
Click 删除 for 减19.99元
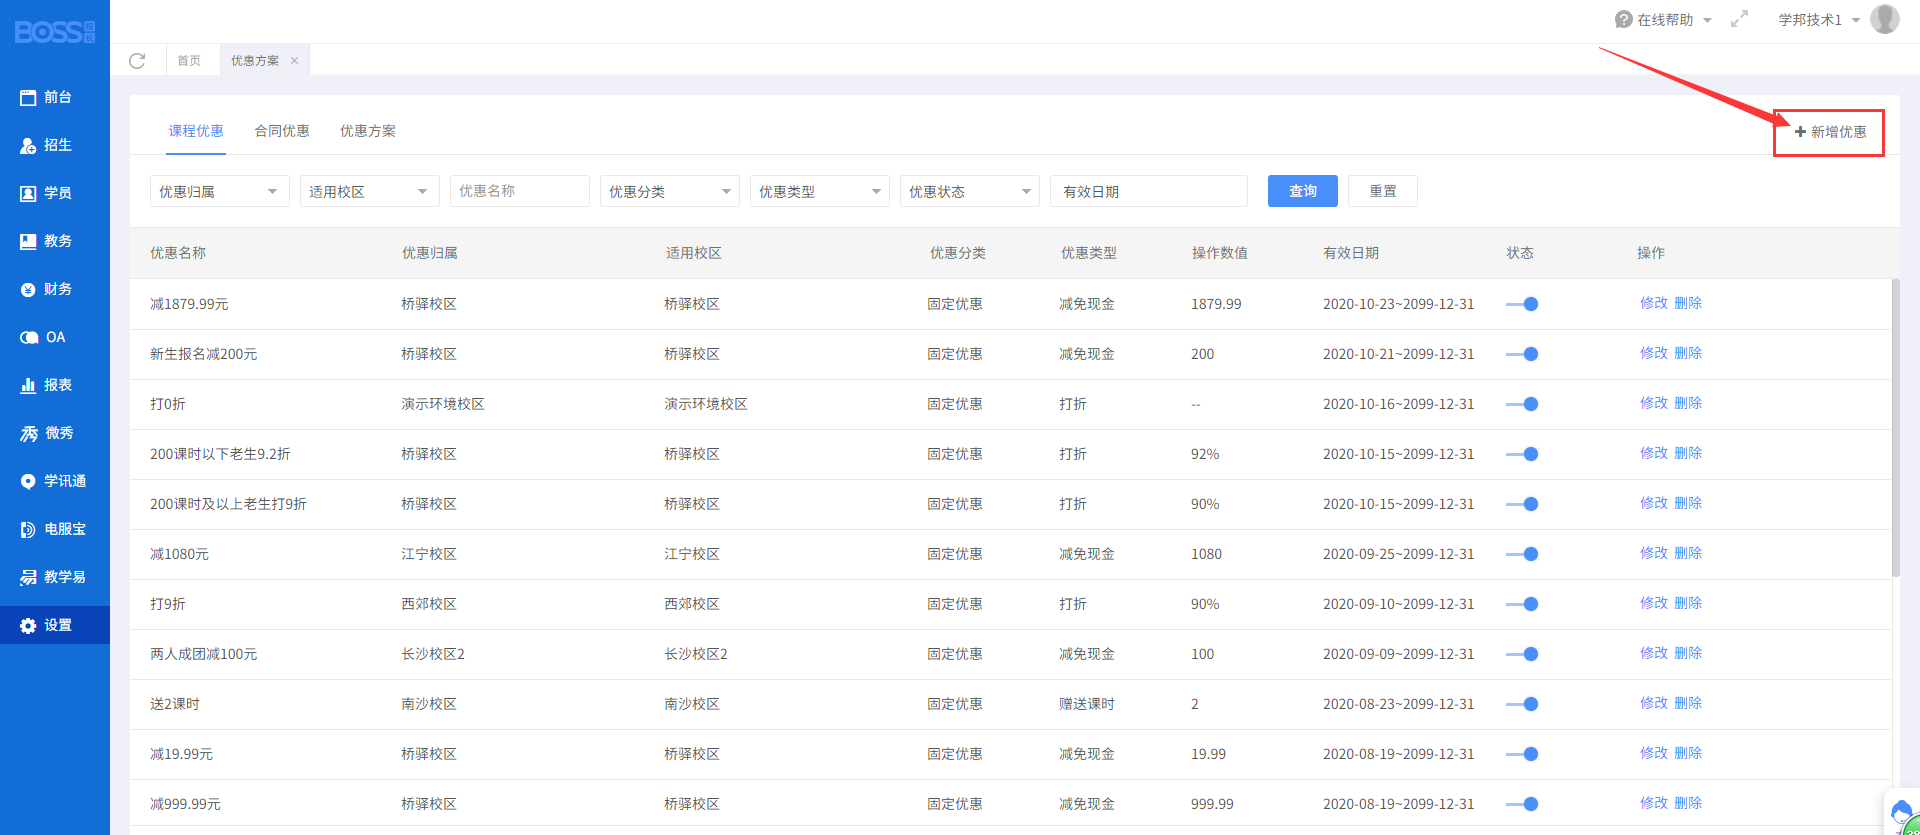coord(1688,753)
